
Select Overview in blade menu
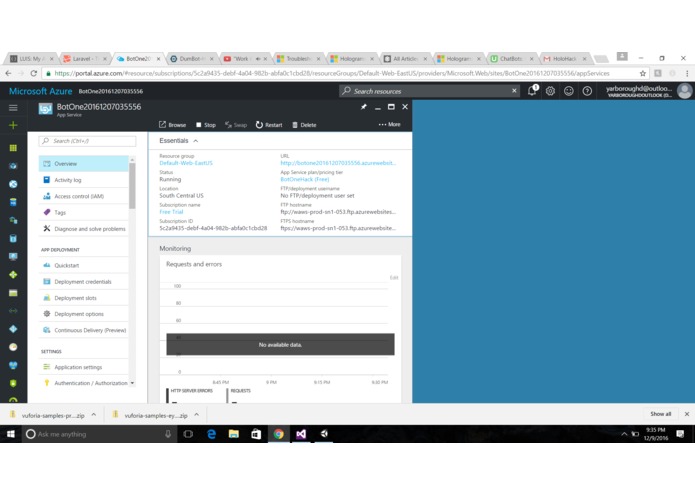(x=84, y=163)
